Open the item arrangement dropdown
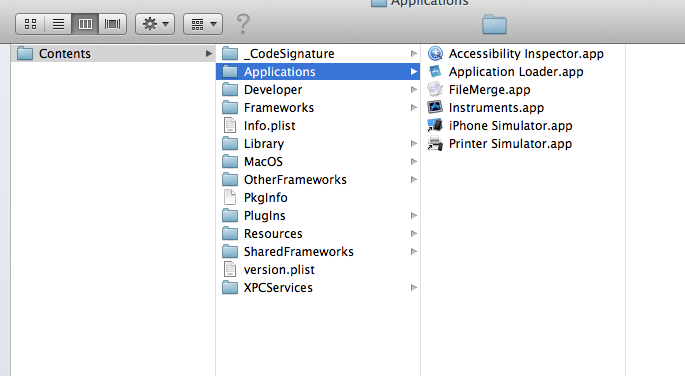This screenshot has height=376, width=685. [203, 24]
